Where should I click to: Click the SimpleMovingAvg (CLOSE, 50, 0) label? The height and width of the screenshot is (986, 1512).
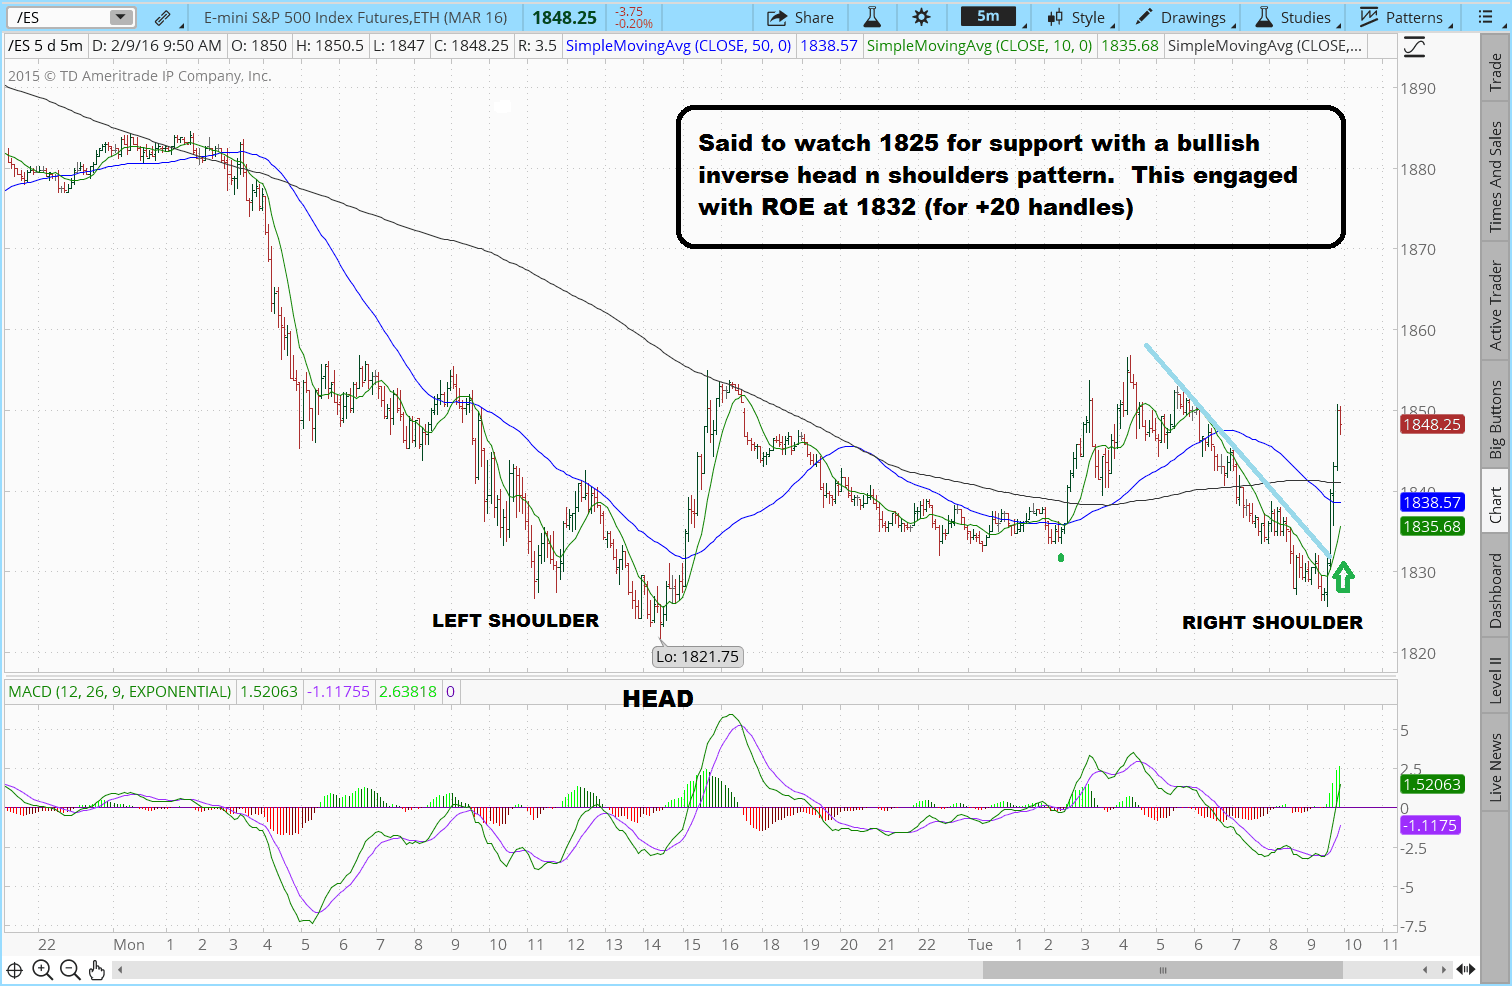(x=678, y=46)
